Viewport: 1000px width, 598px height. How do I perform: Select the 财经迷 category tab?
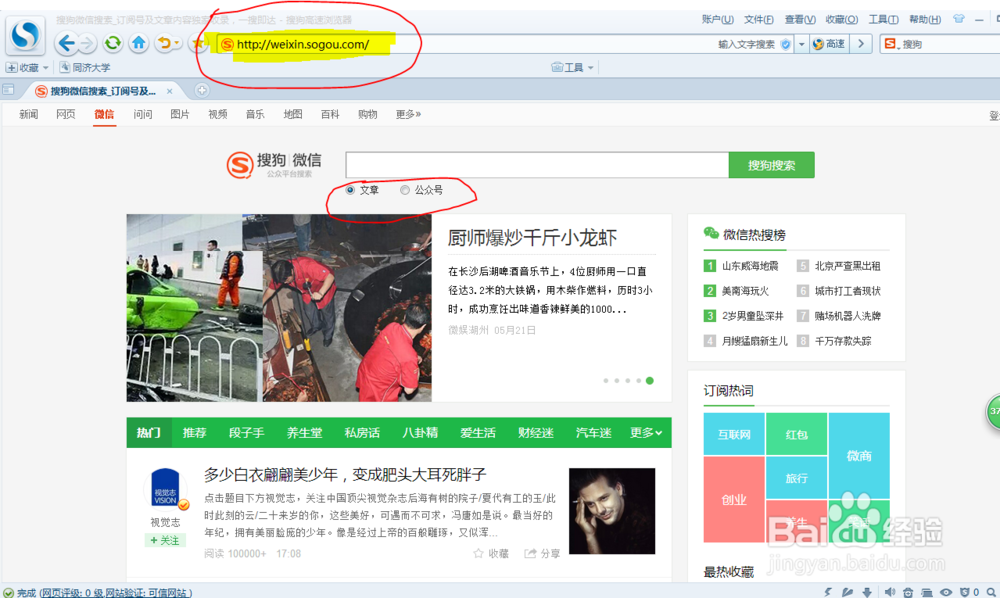tap(536, 433)
